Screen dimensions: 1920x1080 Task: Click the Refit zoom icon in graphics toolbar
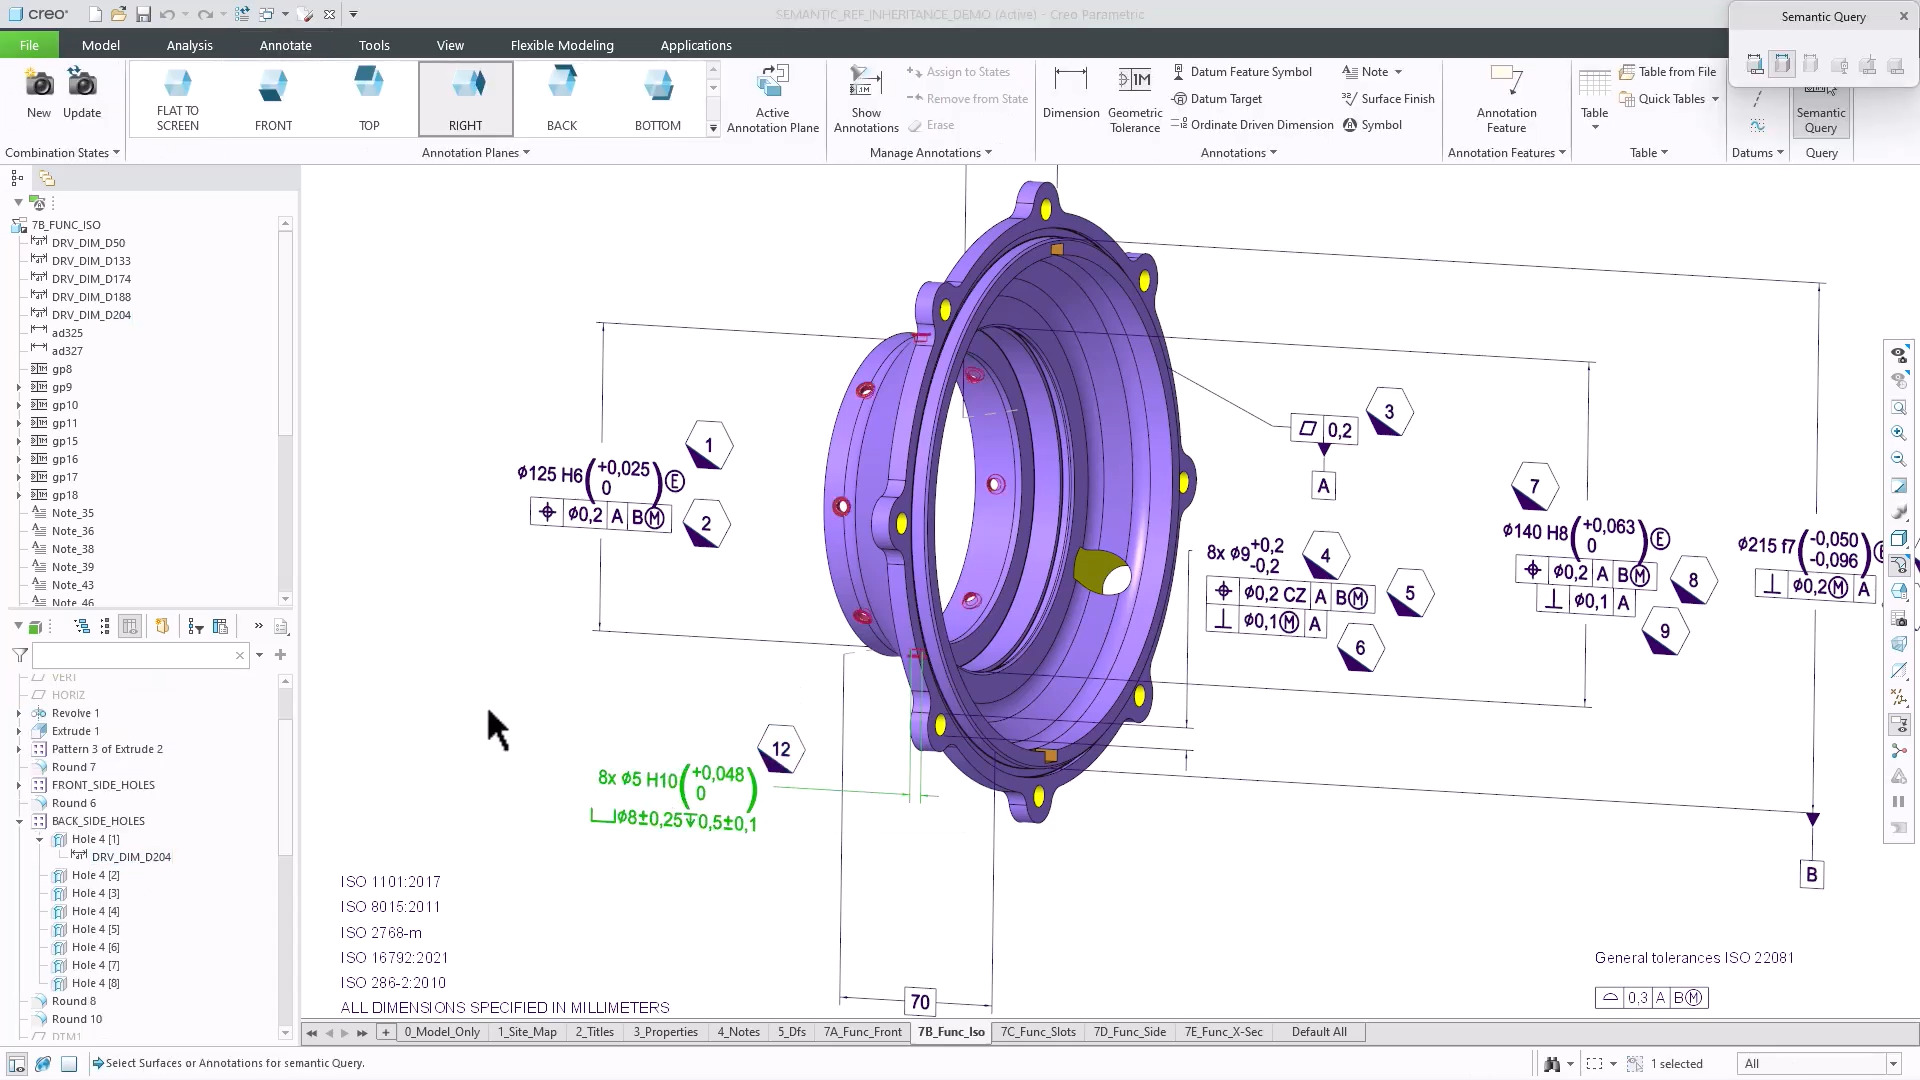pyautogui.click(x=1898, y=408)
